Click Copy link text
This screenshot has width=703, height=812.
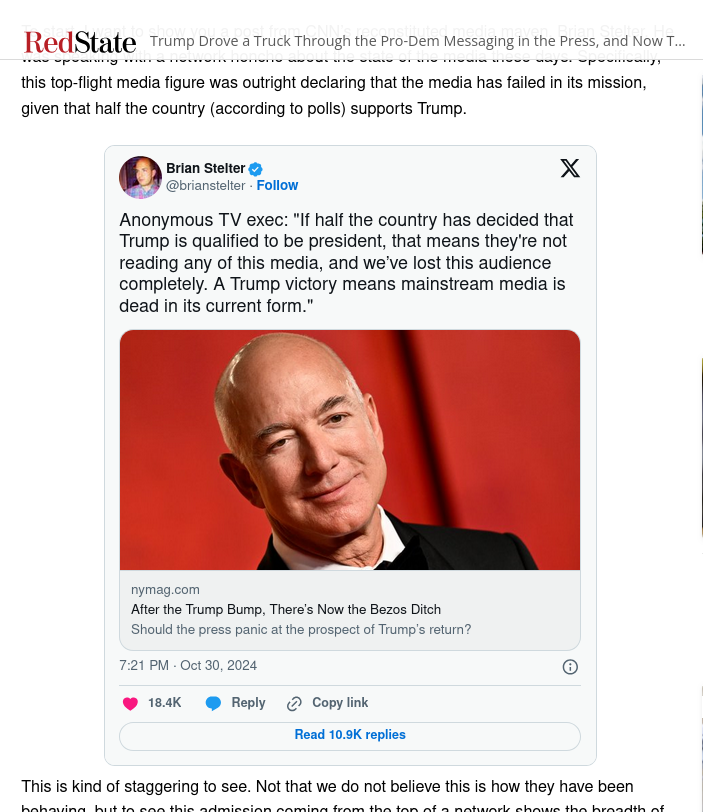[340, 703]
